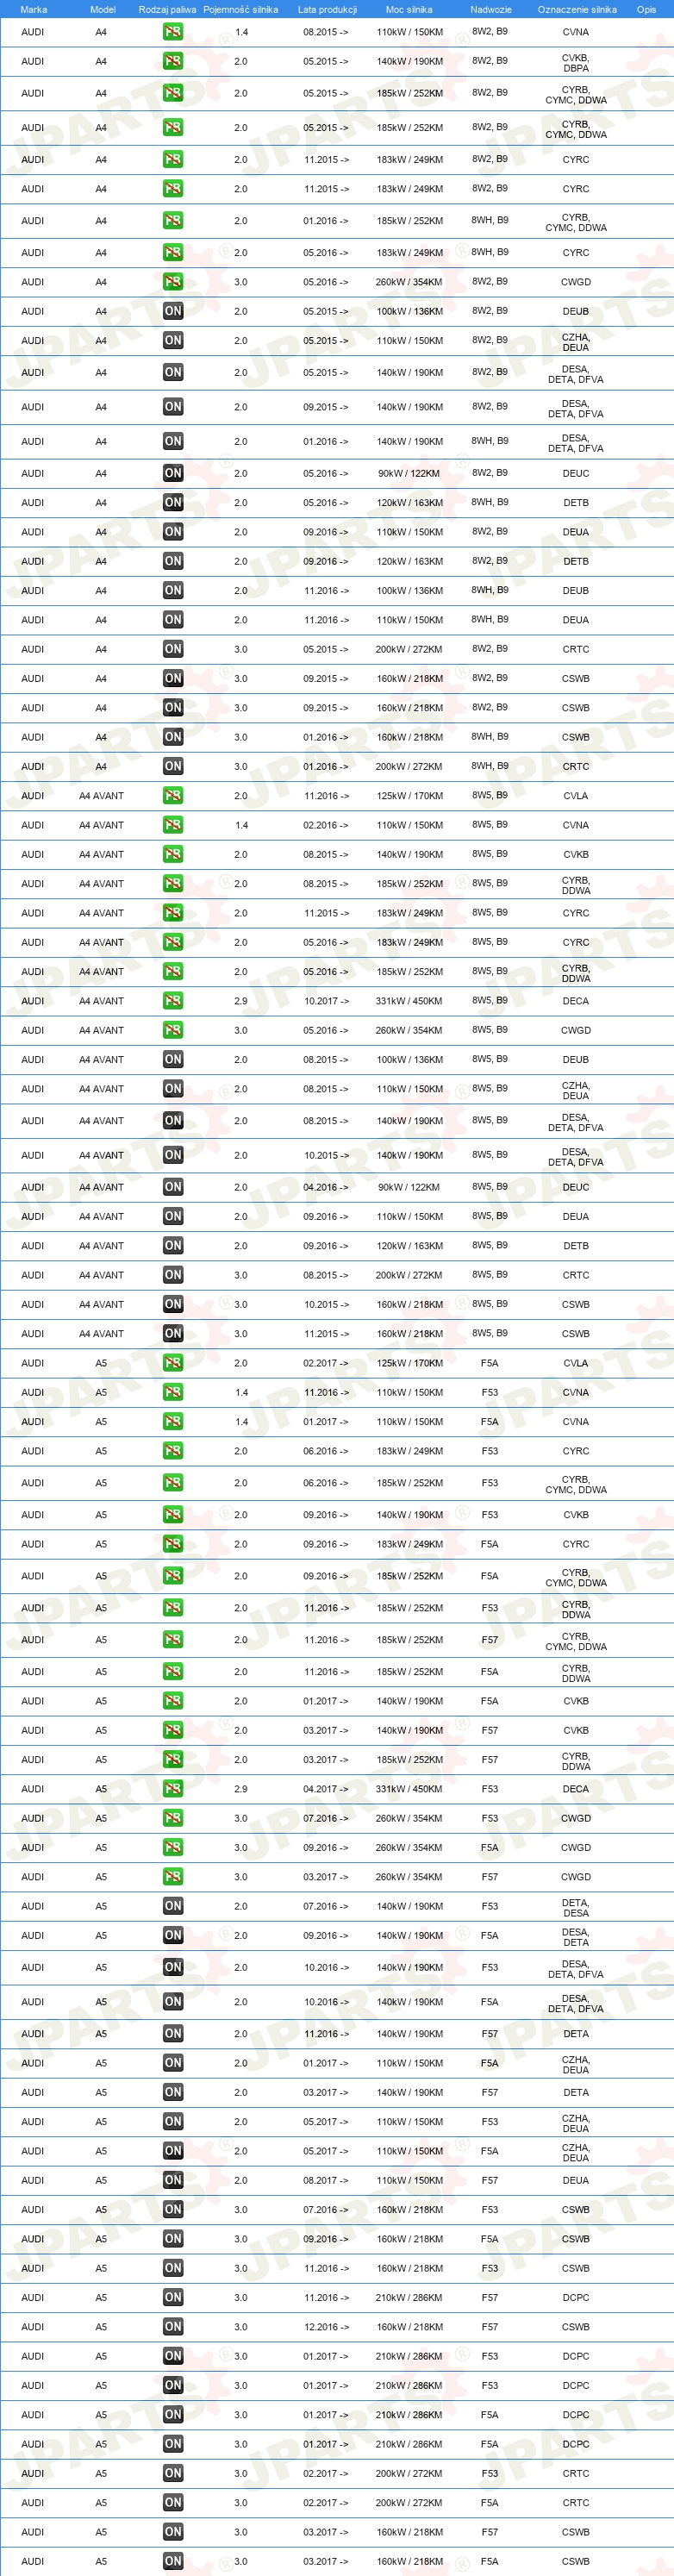Click '200kW / 272KM' in A4 AVANT 08.2015 row

pyautogui.click(x=409, y=1275)
